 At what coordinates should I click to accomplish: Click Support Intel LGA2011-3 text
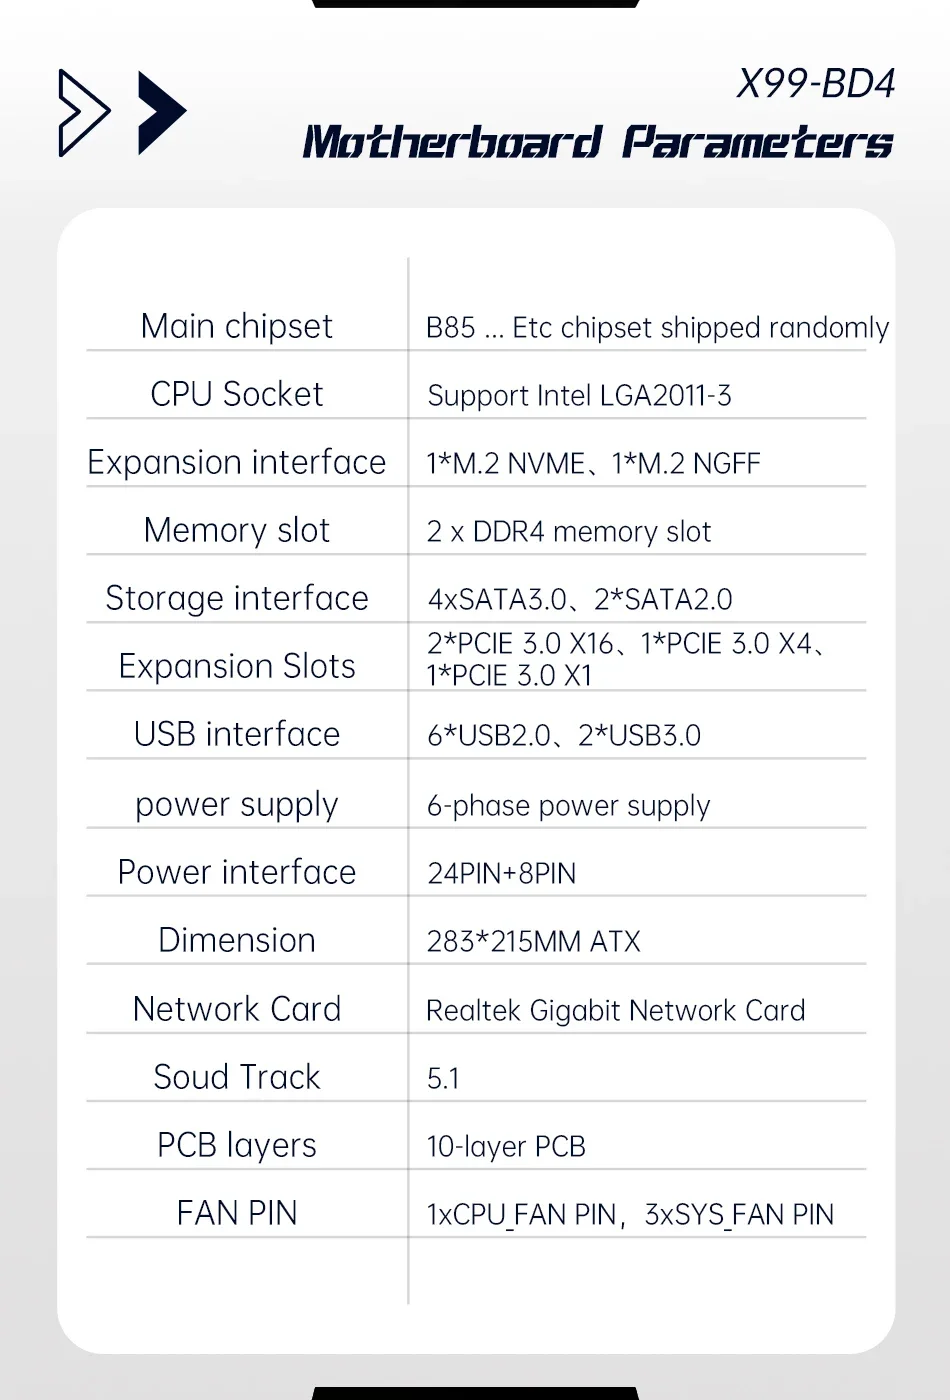579,396
